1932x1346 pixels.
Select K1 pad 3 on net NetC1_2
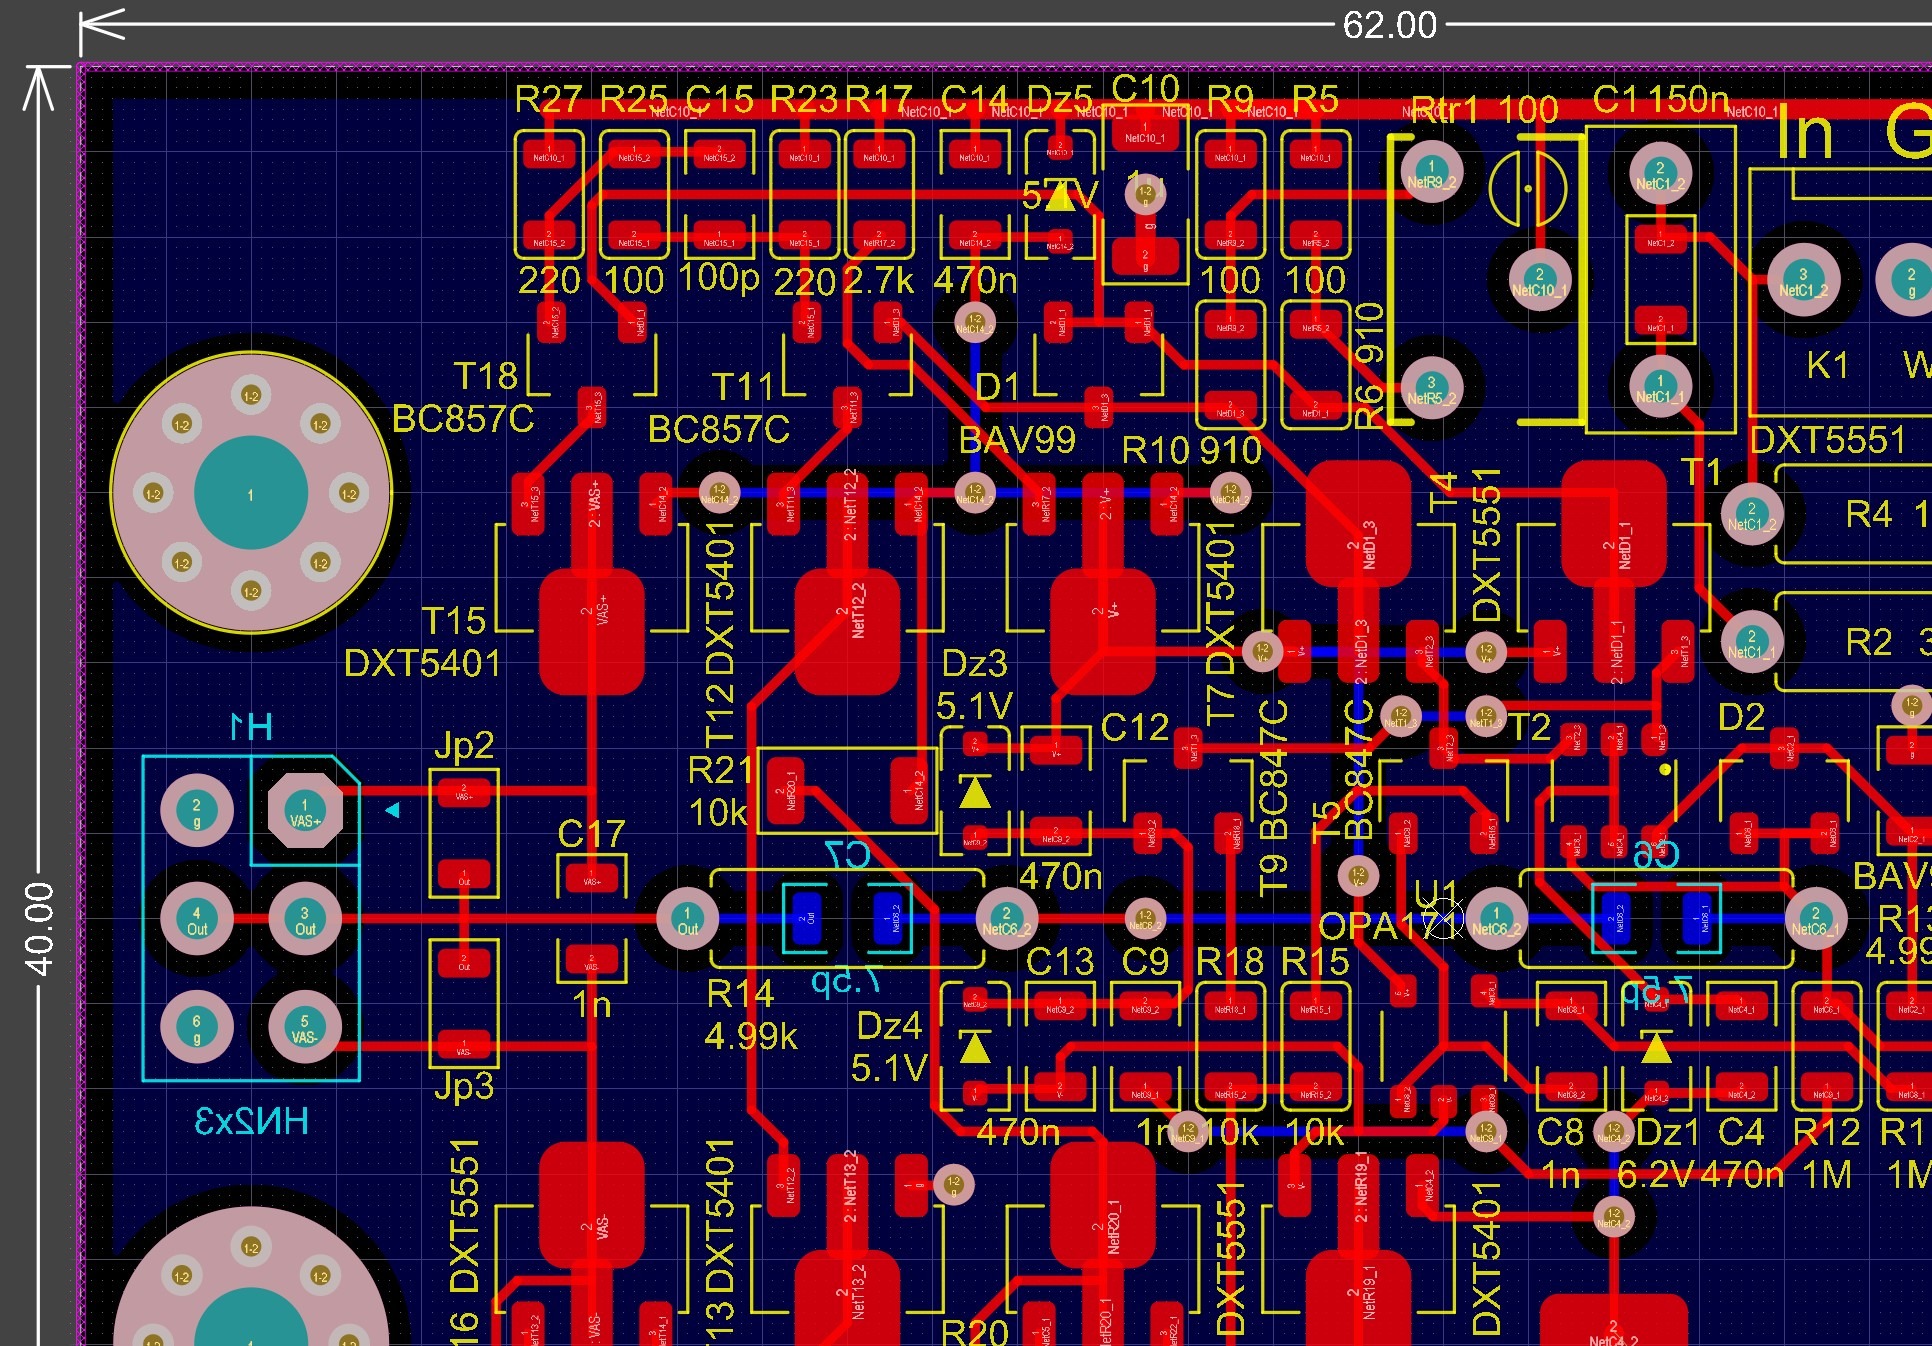(x=1803, y=280)
